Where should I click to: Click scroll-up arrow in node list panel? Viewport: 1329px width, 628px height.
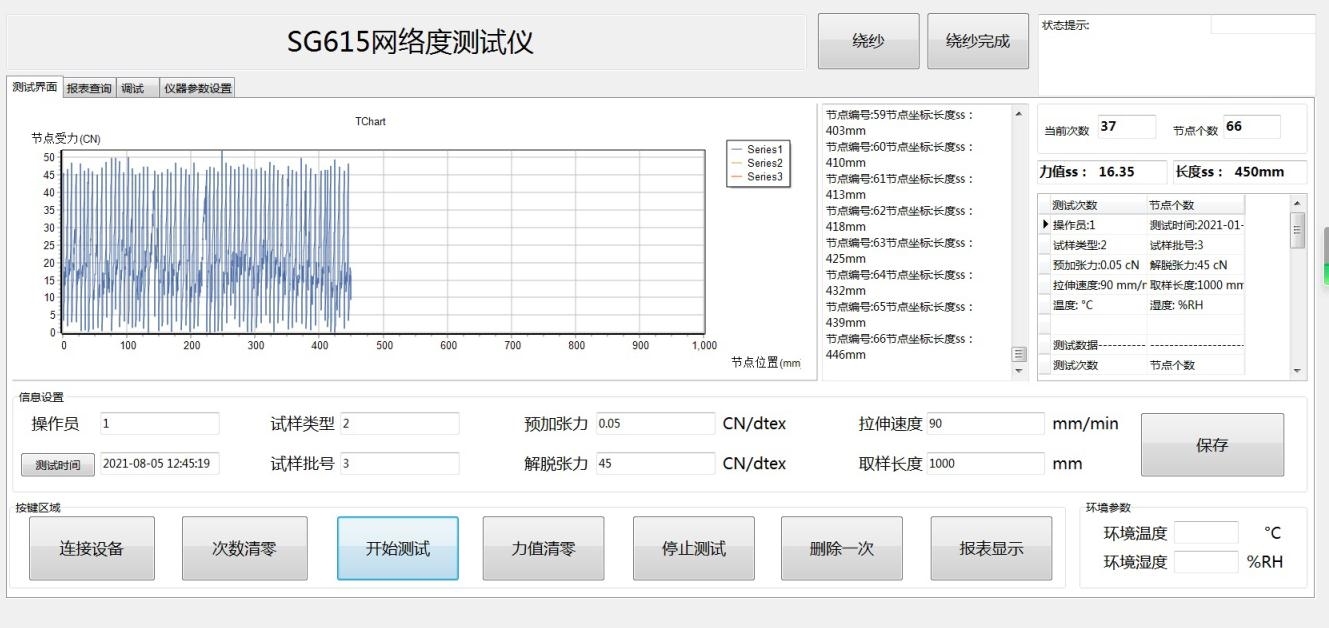tap(1019, 114)
